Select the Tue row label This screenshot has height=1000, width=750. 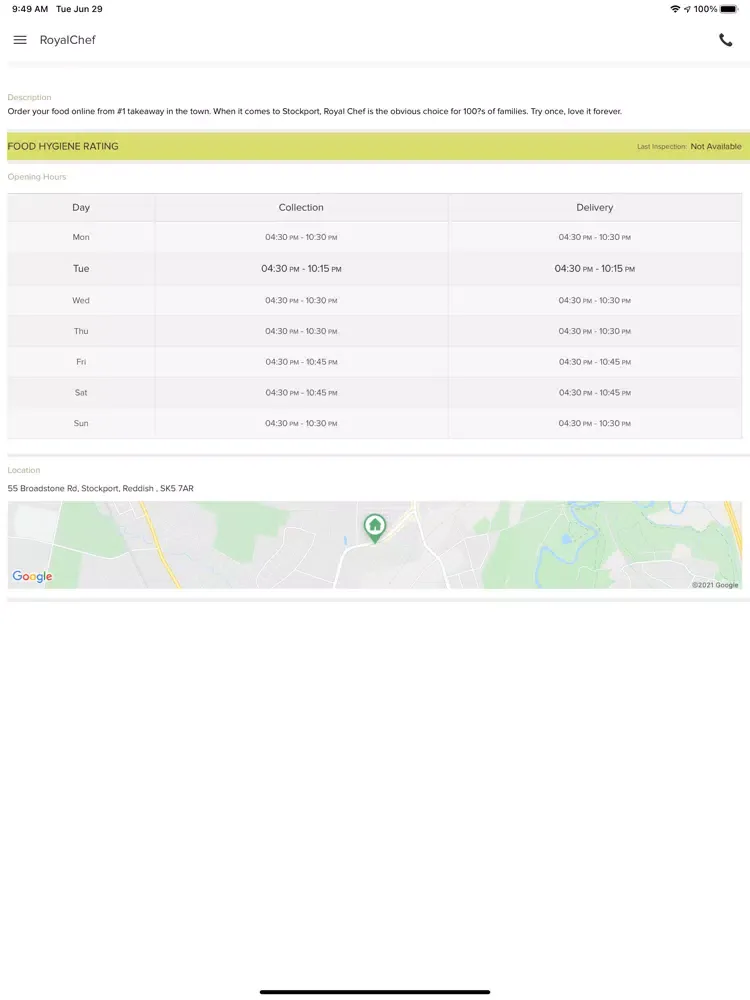(81, 268)
